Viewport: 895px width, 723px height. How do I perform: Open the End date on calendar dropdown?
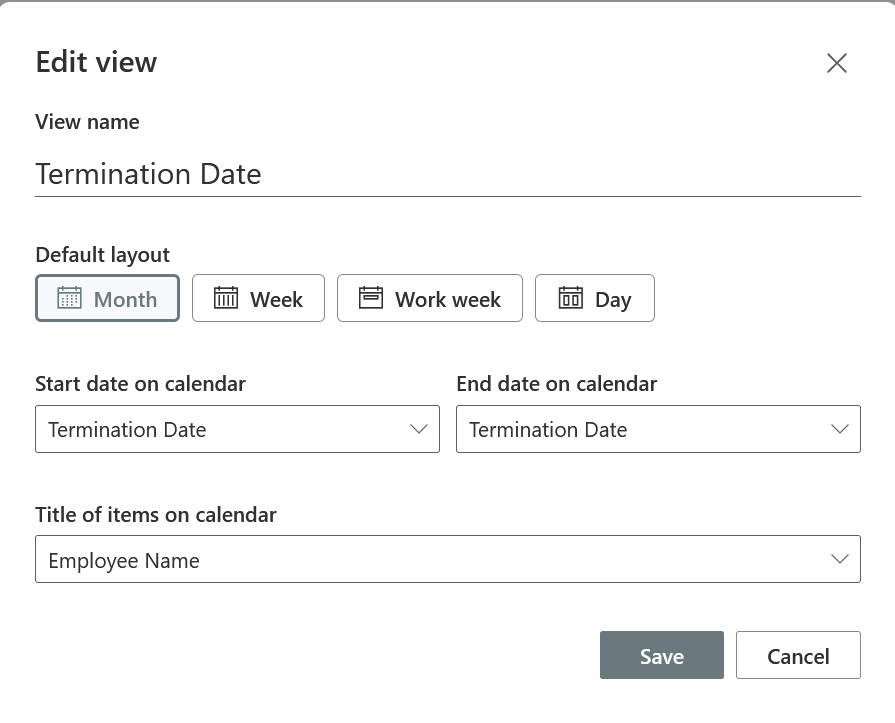tap(658, 428)
